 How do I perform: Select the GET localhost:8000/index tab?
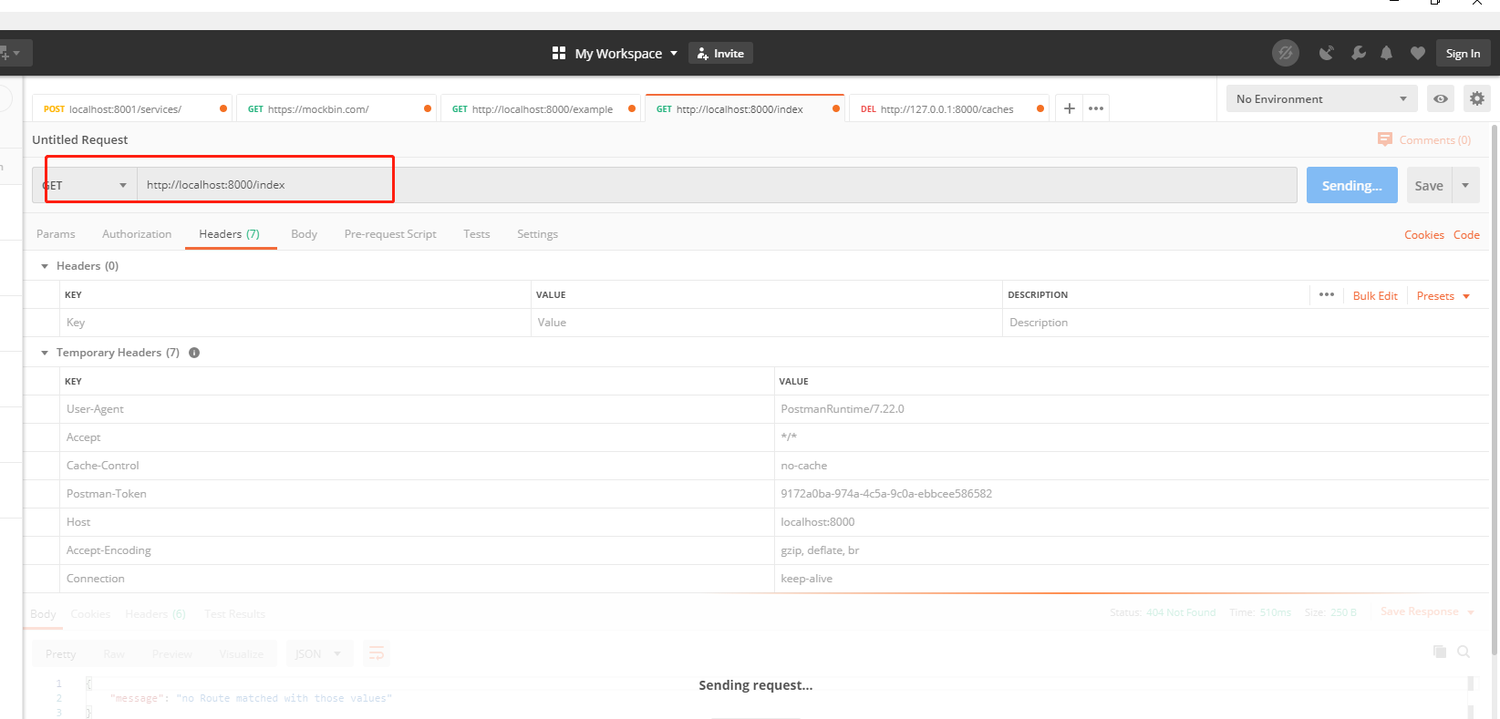point(745,108)
